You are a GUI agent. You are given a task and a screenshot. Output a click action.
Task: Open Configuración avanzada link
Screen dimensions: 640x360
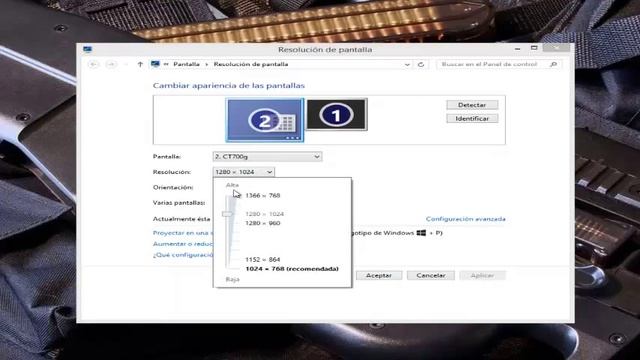(x=465, y=219)
